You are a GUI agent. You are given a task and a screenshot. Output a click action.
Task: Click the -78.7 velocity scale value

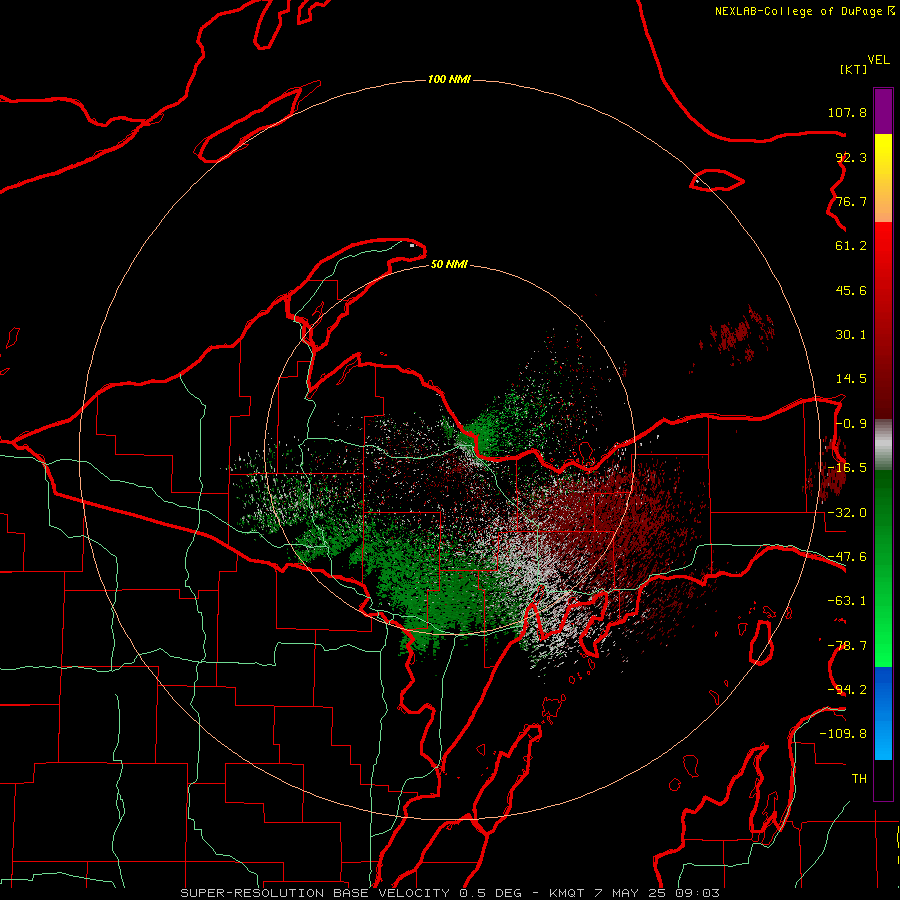(x=847, y=646)
